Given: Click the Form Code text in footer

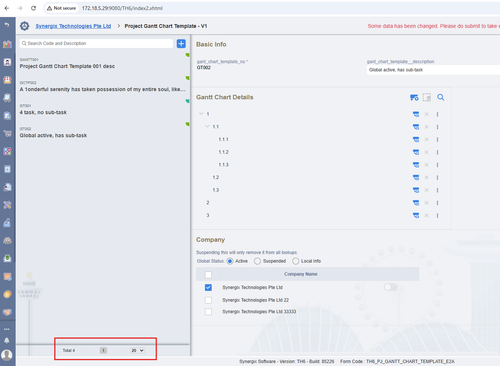Looking at the screenshot, I should point(397,361).
